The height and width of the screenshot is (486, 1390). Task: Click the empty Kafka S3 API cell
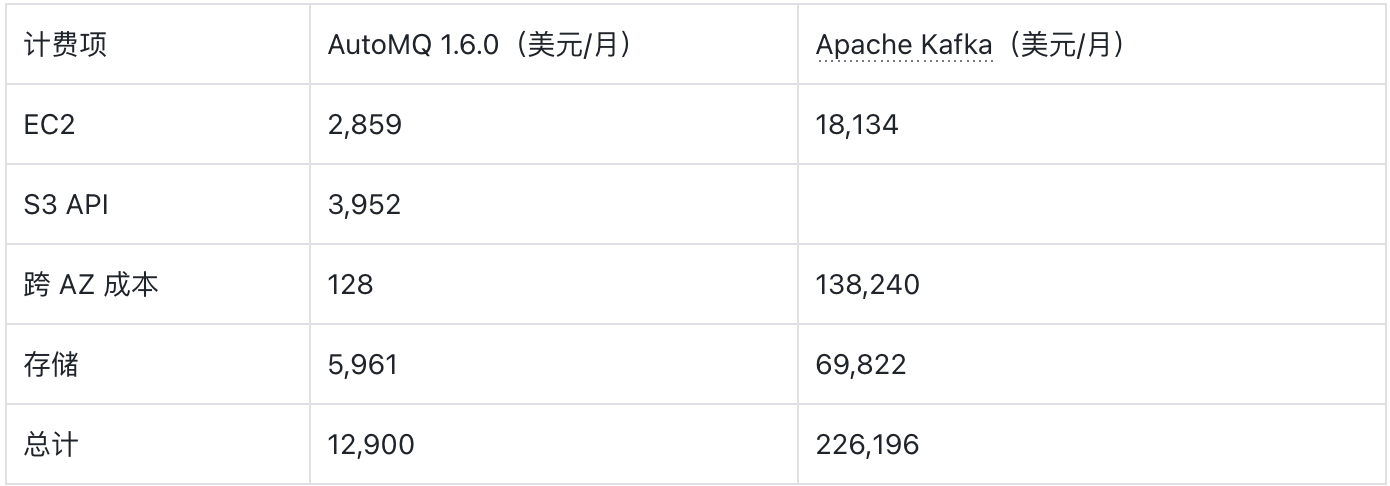click(1090, 205)
